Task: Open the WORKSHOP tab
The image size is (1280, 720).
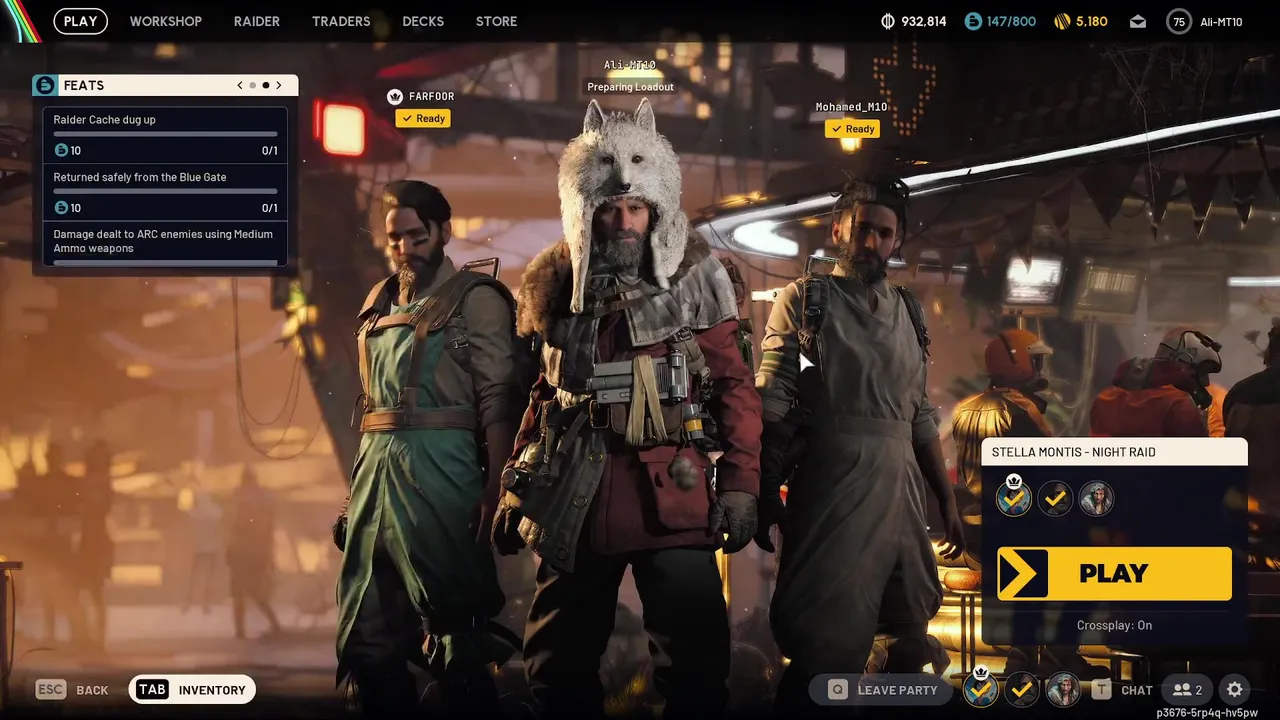Action: pos(166,21)
